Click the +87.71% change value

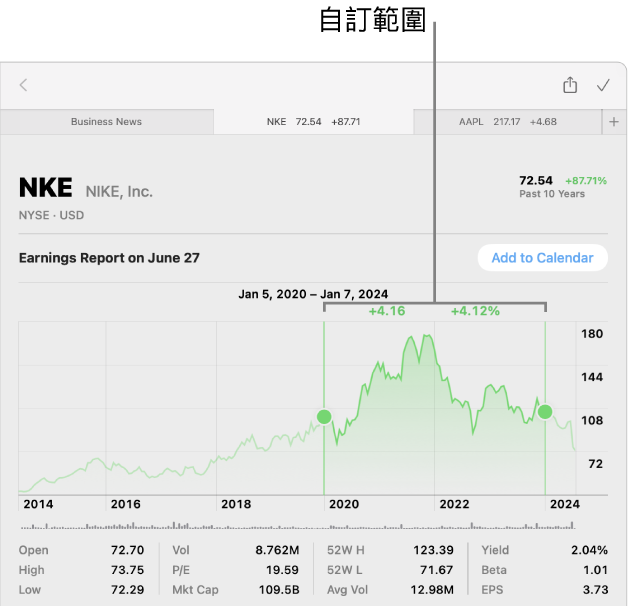(586, 181)
